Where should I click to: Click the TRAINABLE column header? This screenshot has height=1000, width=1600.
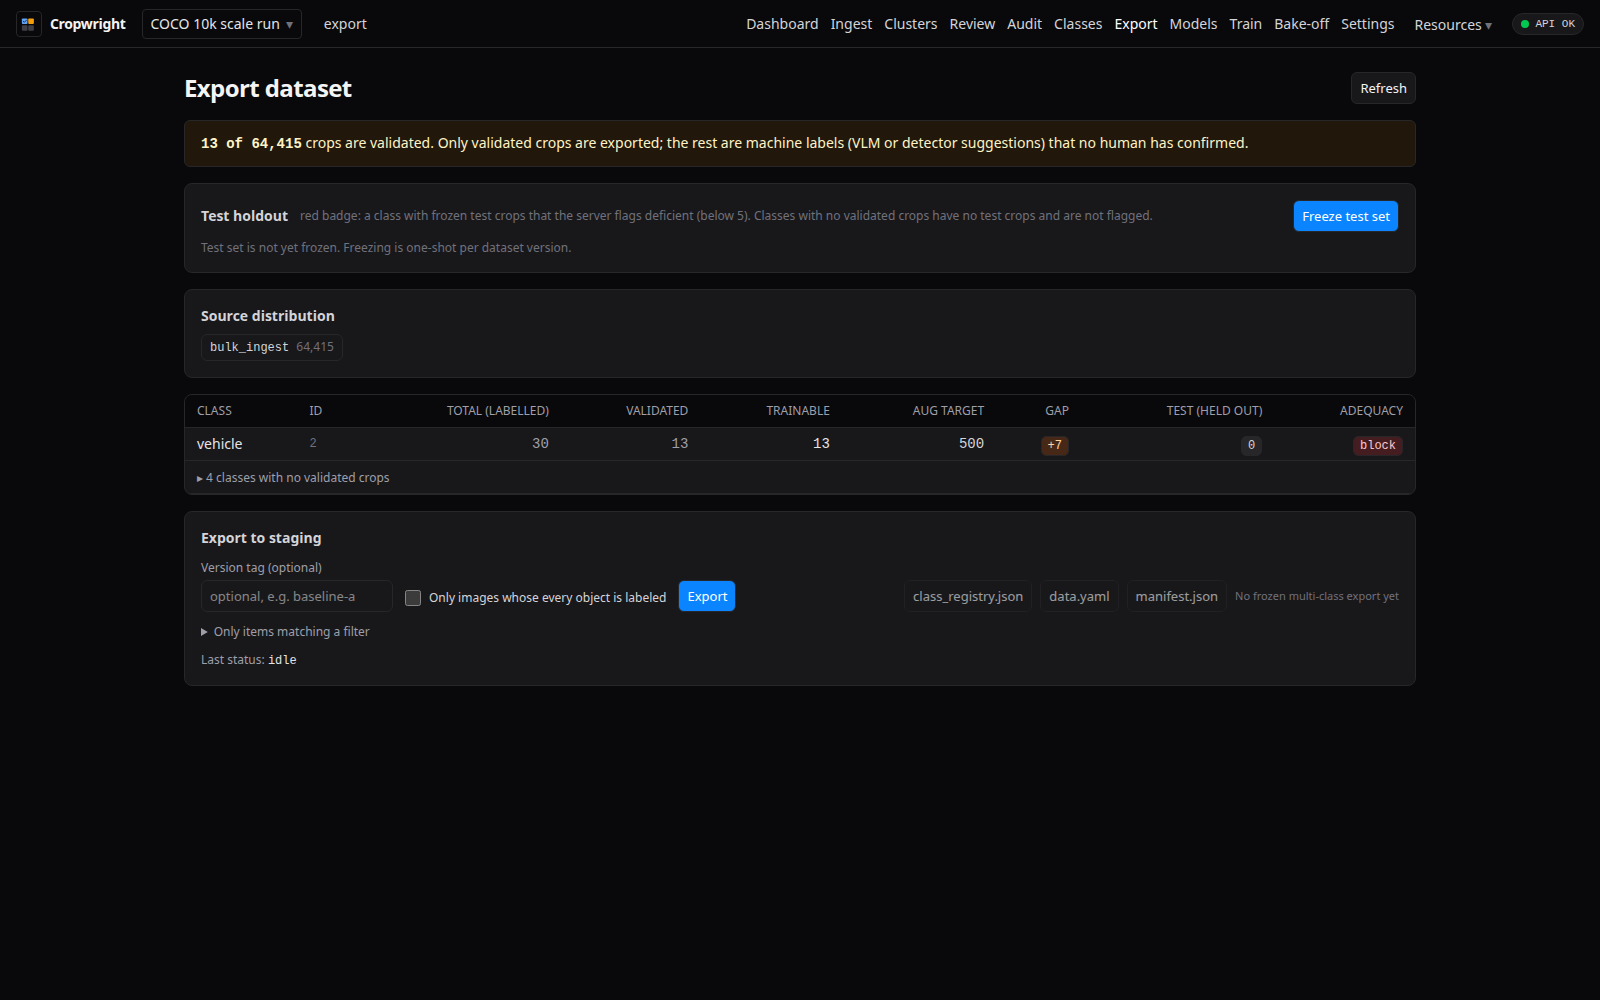[798, 411]
